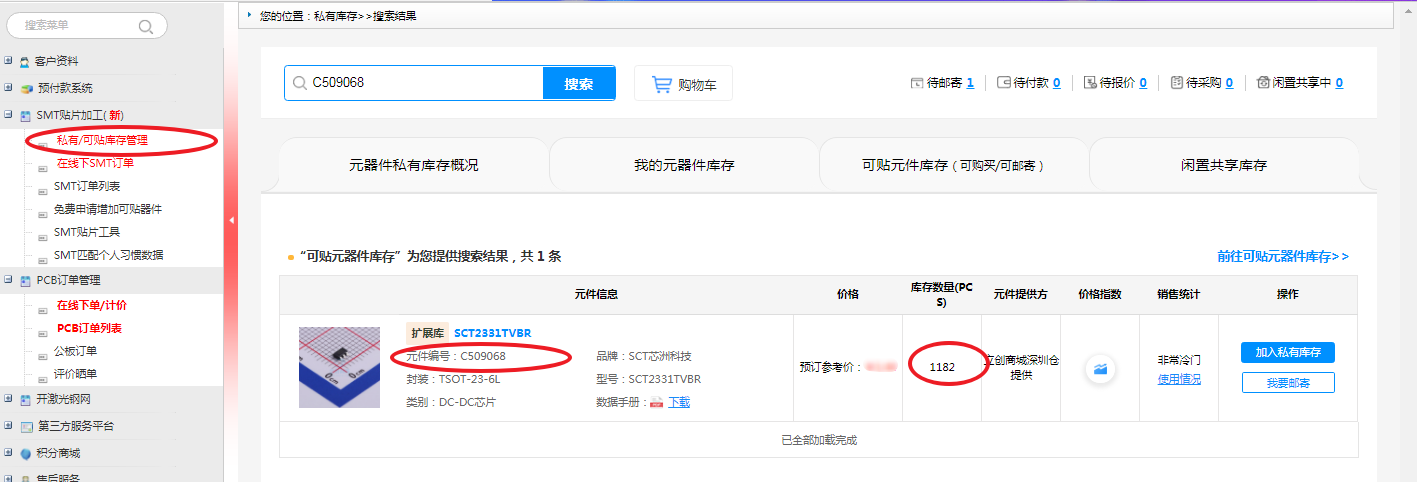
Task: Click the PDF datasheet icon
Action: [657, 402]
